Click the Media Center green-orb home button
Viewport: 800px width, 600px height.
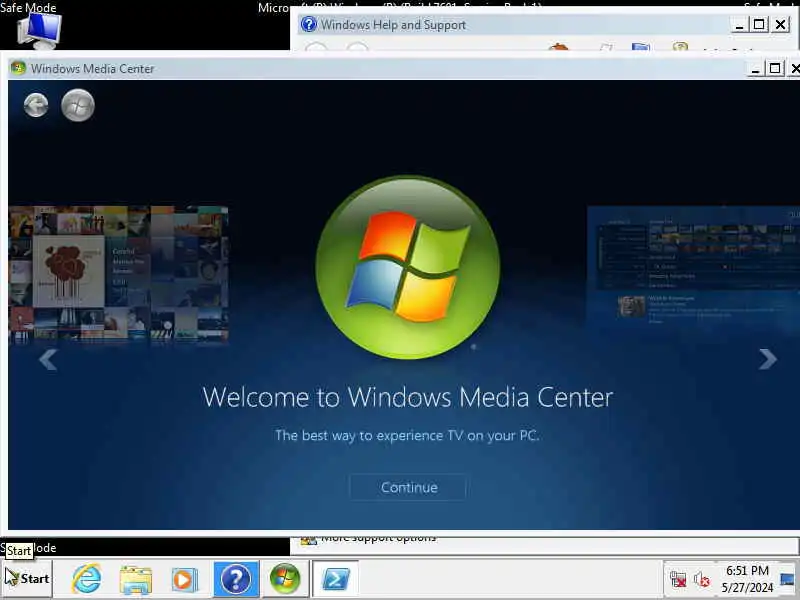78,105
